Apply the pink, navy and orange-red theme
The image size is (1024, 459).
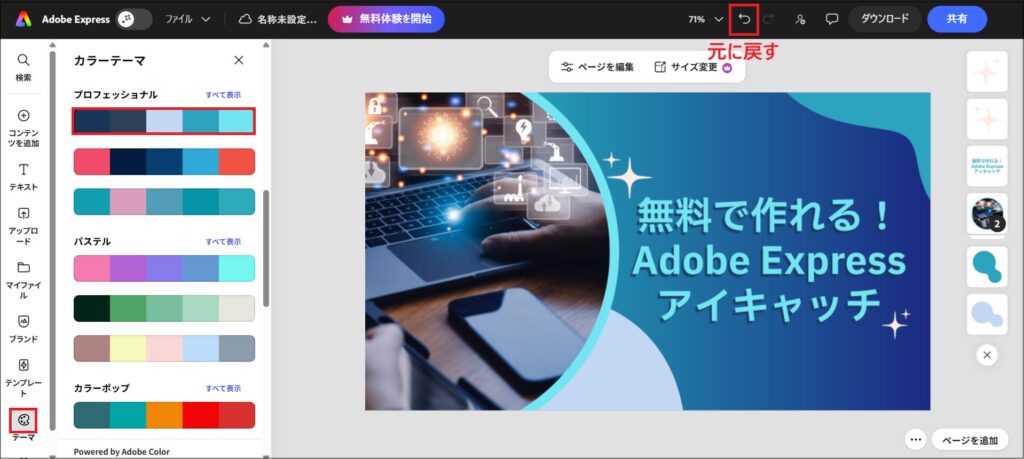click(x=164, y=161)
